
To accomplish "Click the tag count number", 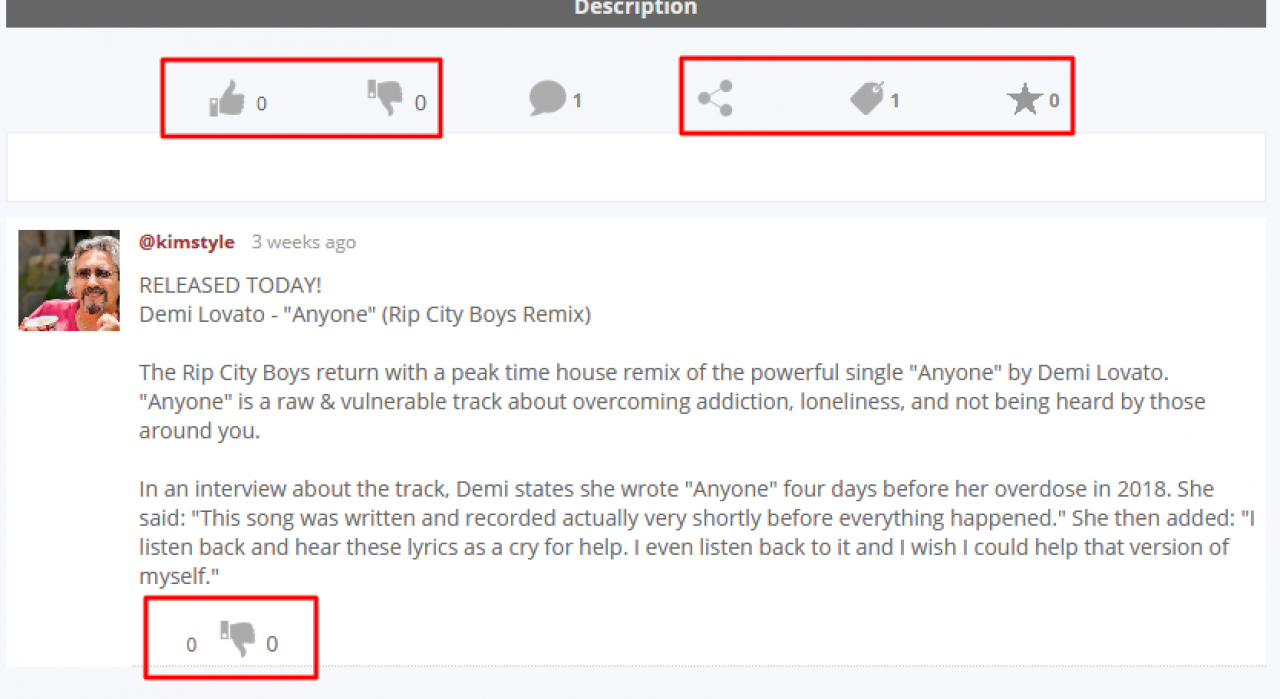I will click(895, 100).
